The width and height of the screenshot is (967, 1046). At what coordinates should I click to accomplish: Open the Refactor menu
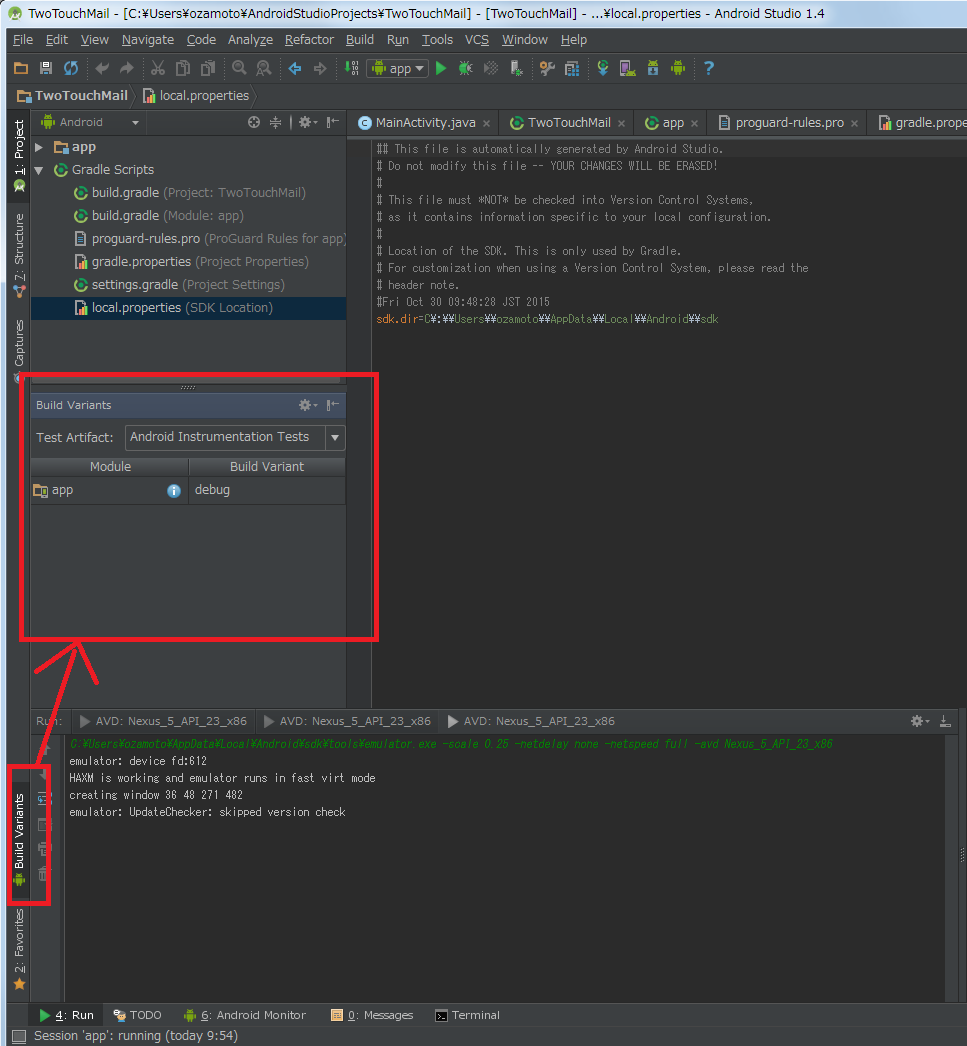309,39
